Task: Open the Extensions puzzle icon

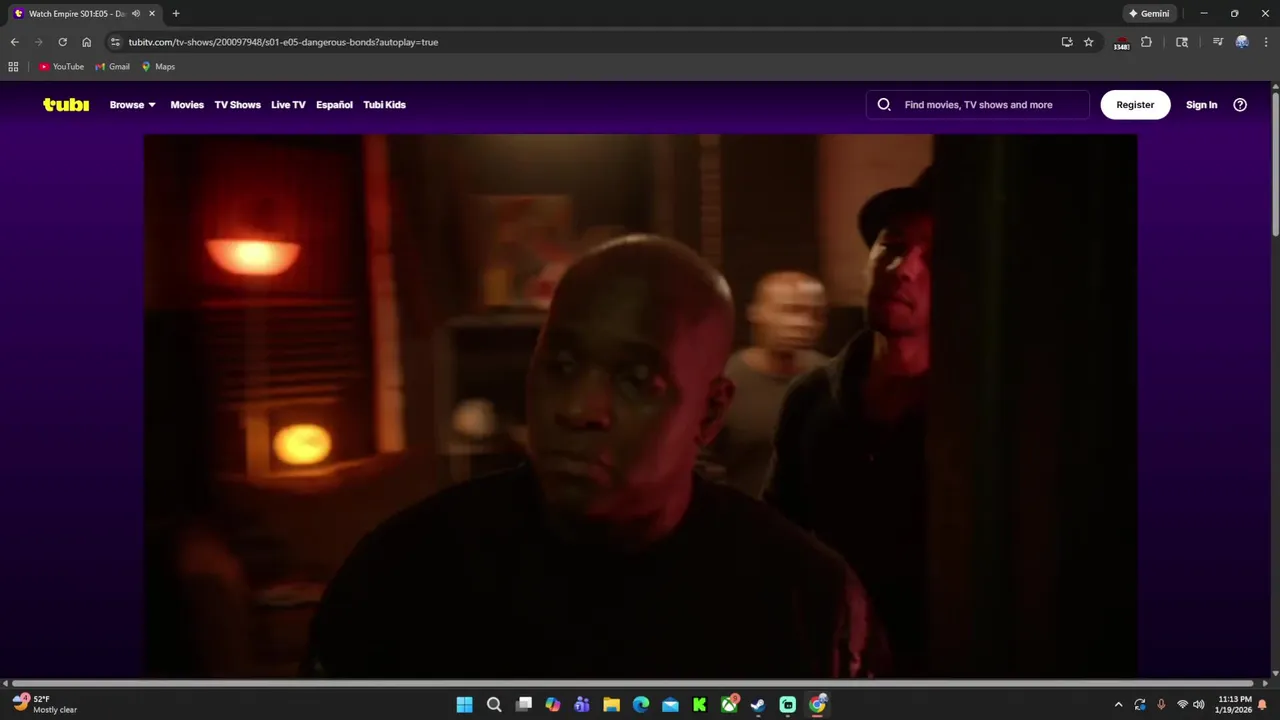Action: click(x=1147, y=42)
